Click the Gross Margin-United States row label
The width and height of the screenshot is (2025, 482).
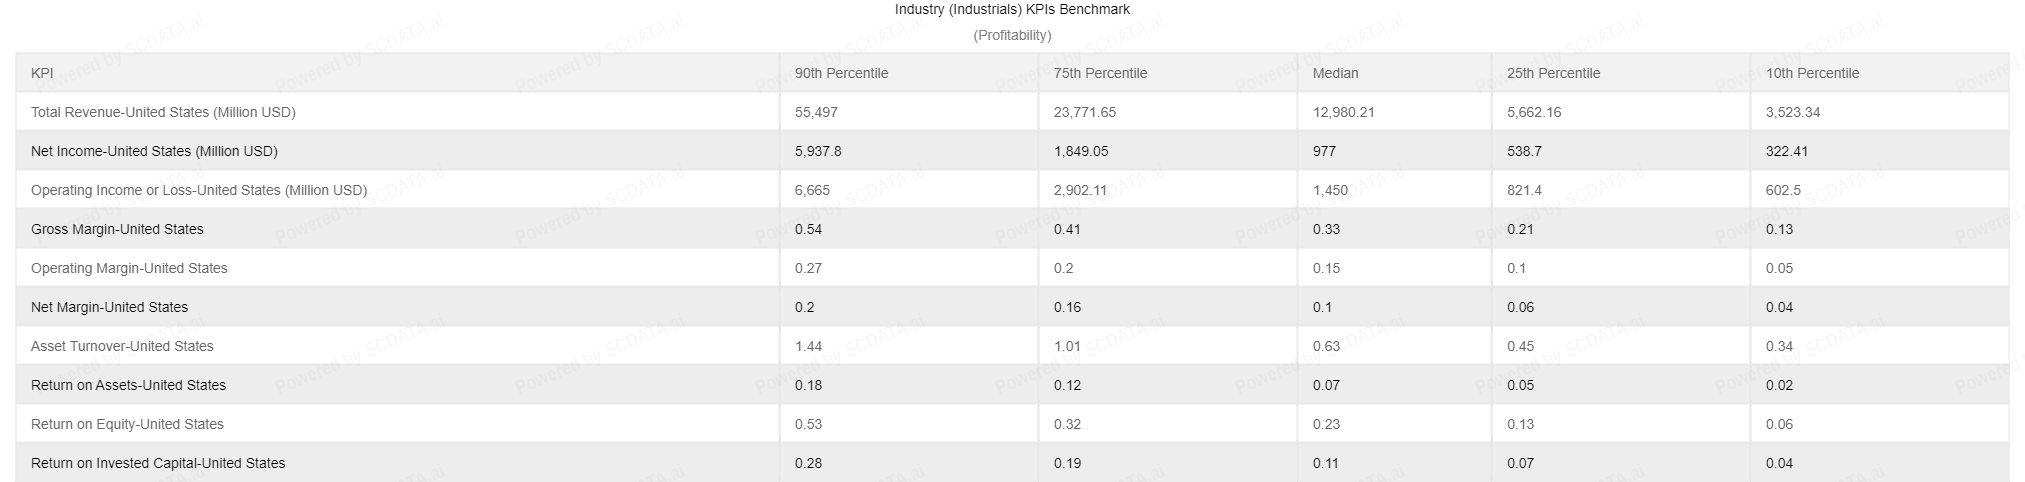pos(117,229)
